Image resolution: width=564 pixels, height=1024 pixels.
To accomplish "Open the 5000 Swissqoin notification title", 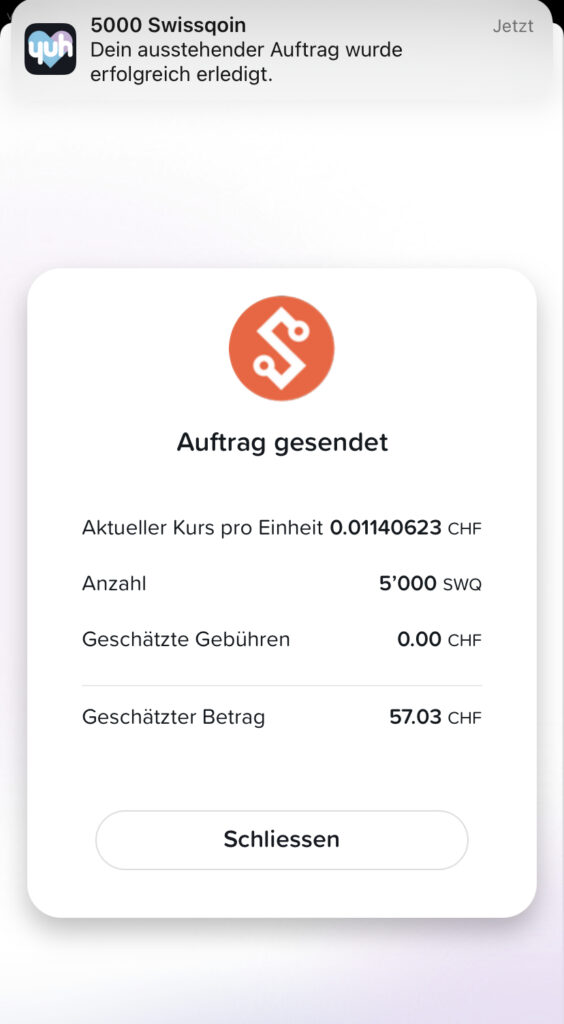I will click(x=168, y=25).
